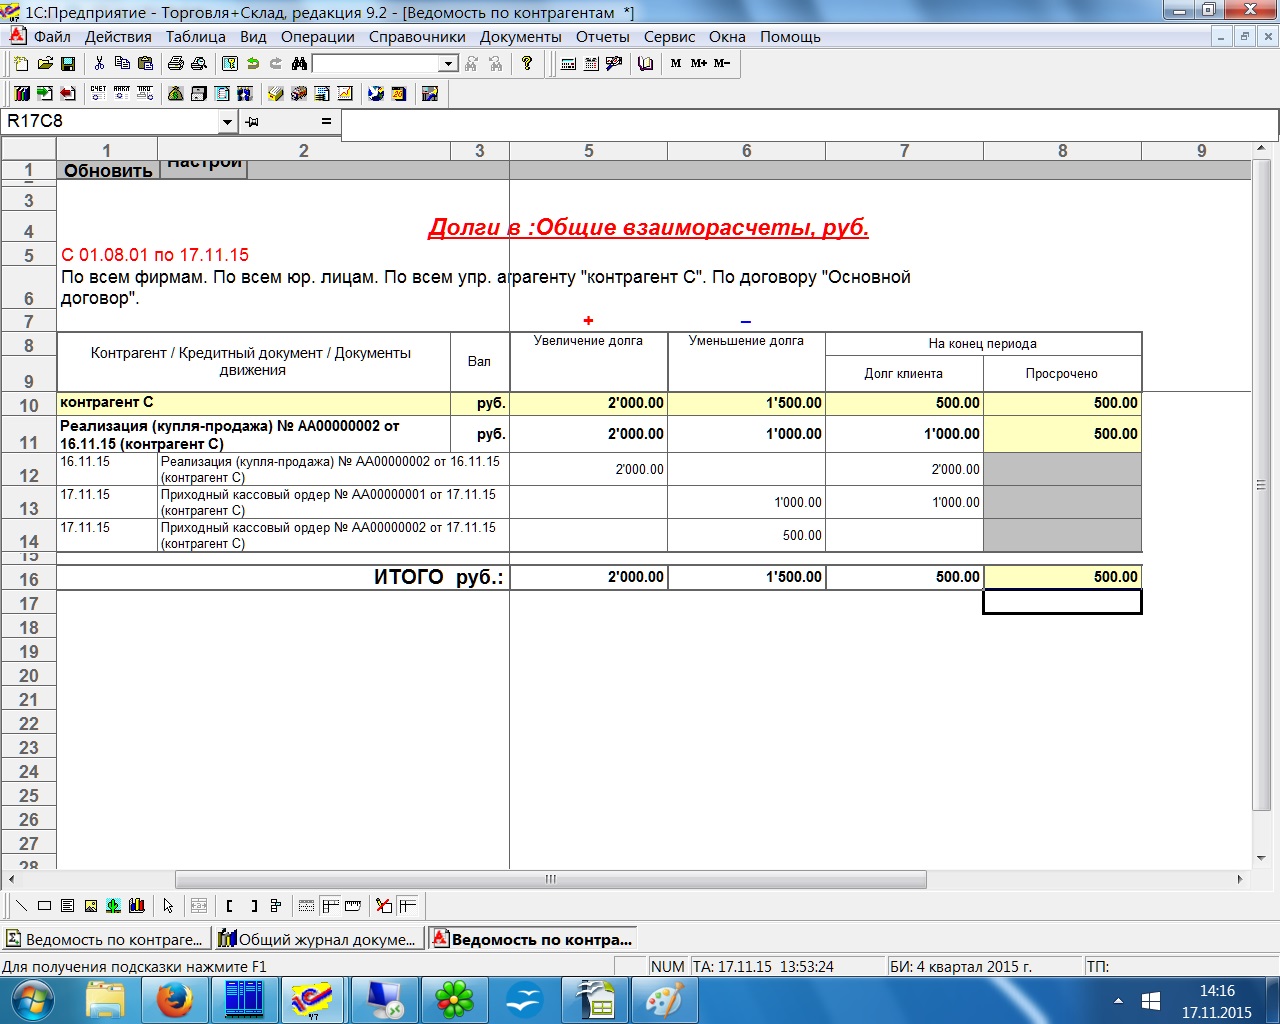Image resolution: width=1280 pixels, height=1024 pixels.
Task: Open the search field dropdown arrow
Action: click(x=448, y=64)
